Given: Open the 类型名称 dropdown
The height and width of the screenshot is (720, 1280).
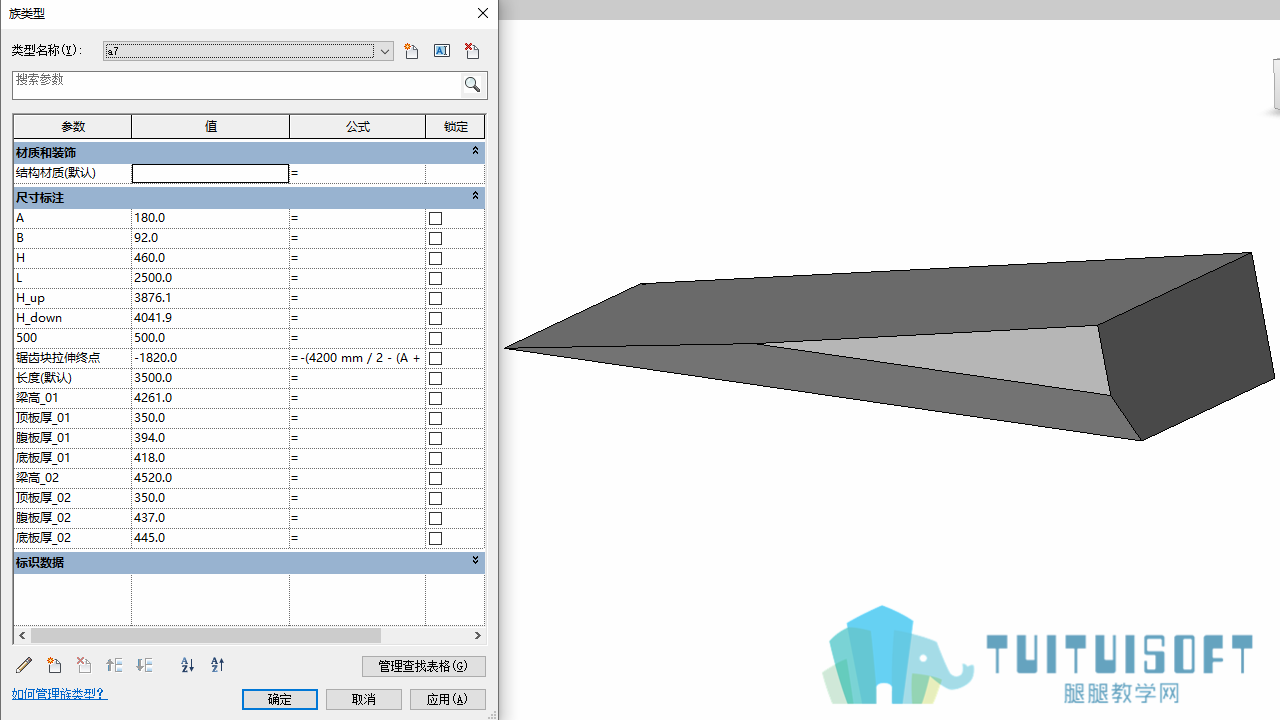Looking at the screenshot, I should (x=385, y=51).
